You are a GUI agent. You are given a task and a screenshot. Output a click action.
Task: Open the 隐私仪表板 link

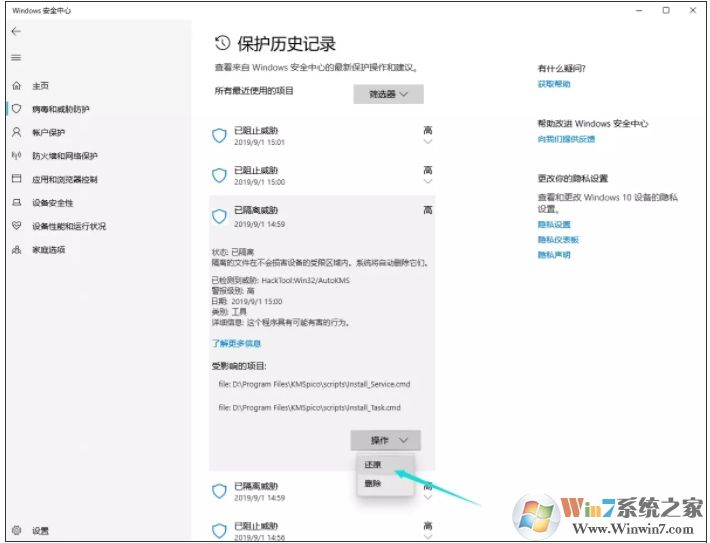tap(558, 240)
